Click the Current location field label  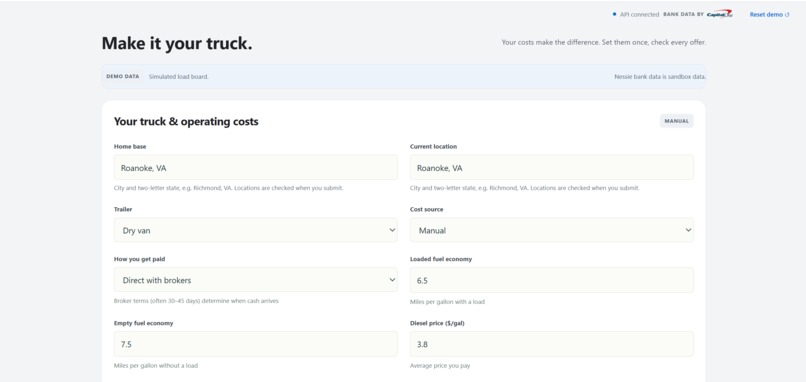coord(433,147)
